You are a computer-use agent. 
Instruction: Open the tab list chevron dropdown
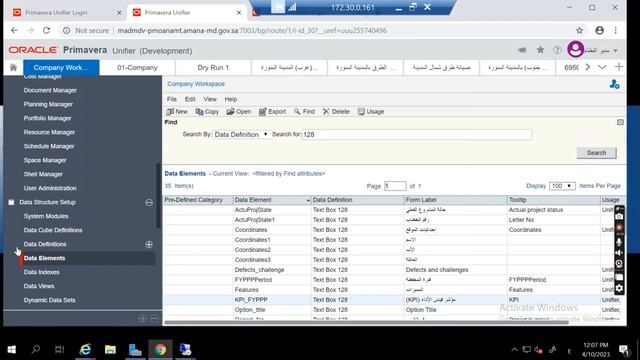pyautogui.click(x=602, y=67)
